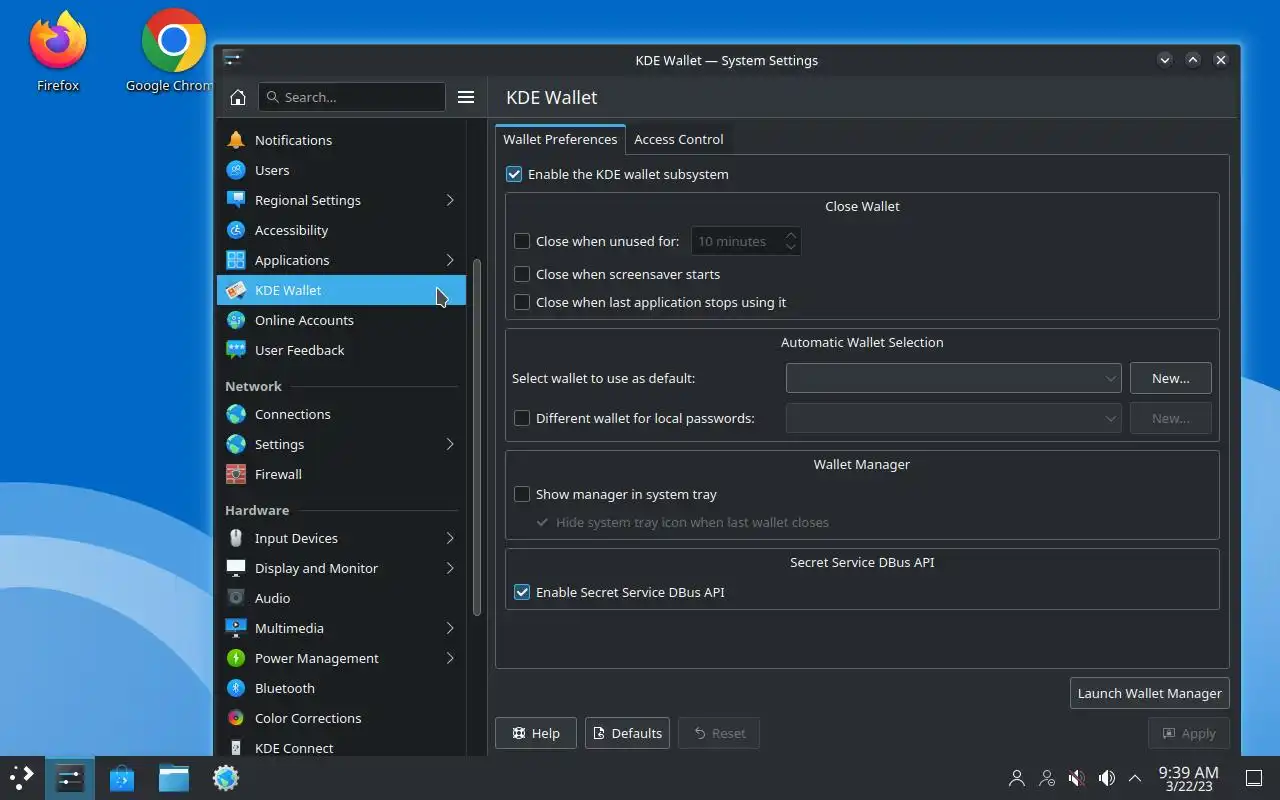
Task: Toggle Enable Secret Service DBus API checkbox
Action: pos(522,592)
